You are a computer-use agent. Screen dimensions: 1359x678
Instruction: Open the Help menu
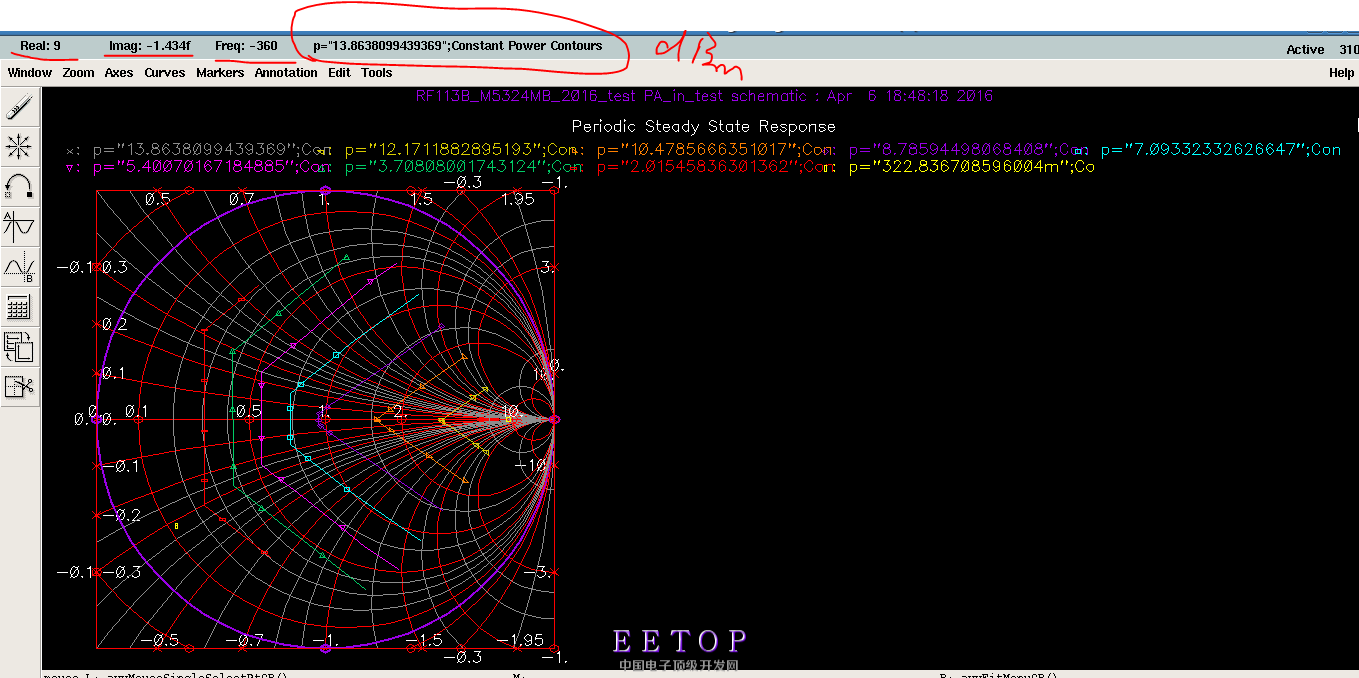click(x=1341, y=73)
